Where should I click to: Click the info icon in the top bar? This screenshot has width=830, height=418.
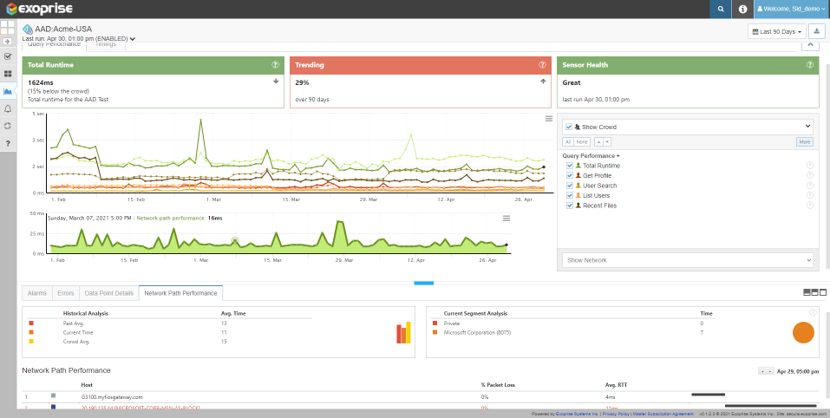(743, 9)
